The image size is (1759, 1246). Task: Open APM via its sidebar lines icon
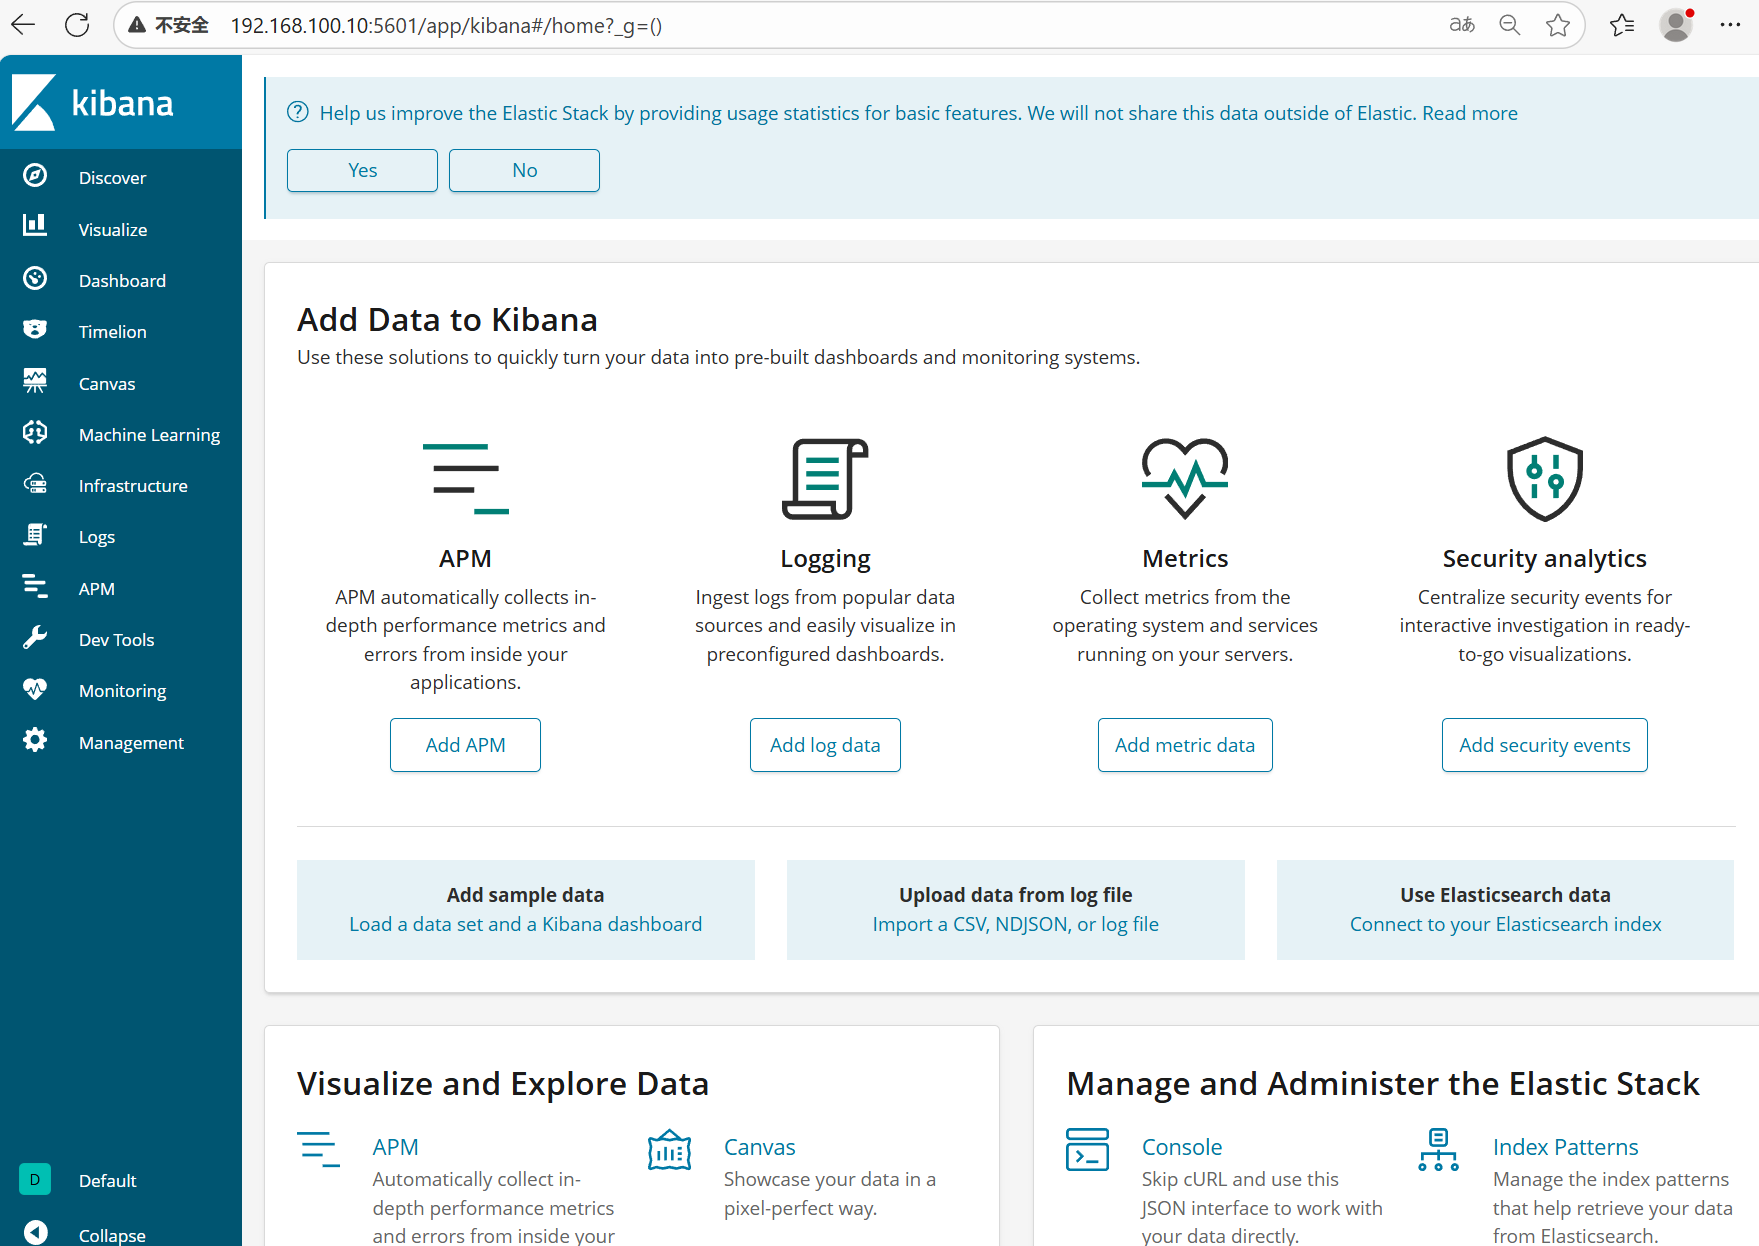click(x=35, y=586)
